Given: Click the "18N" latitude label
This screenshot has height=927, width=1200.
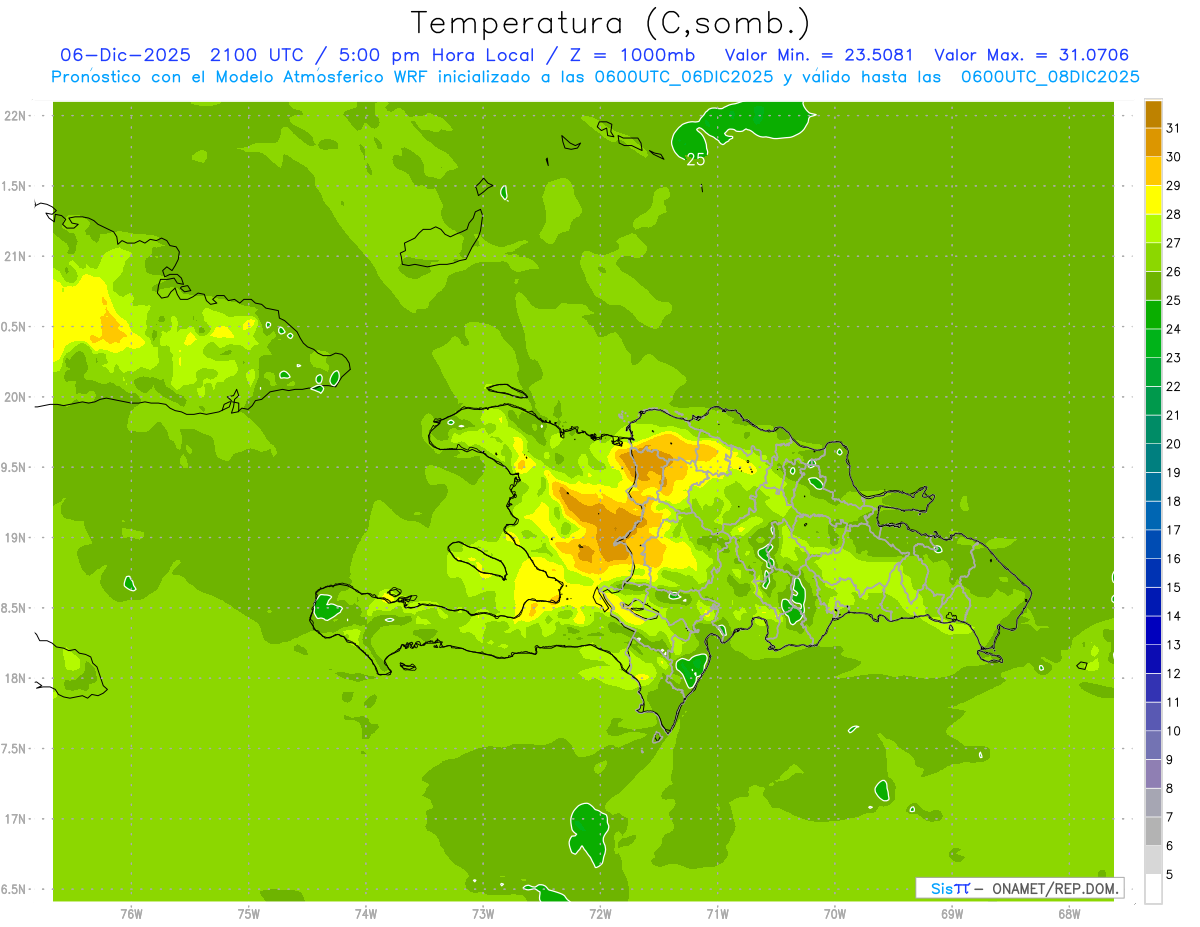Looking at the screenshot, I should point(16,678).
